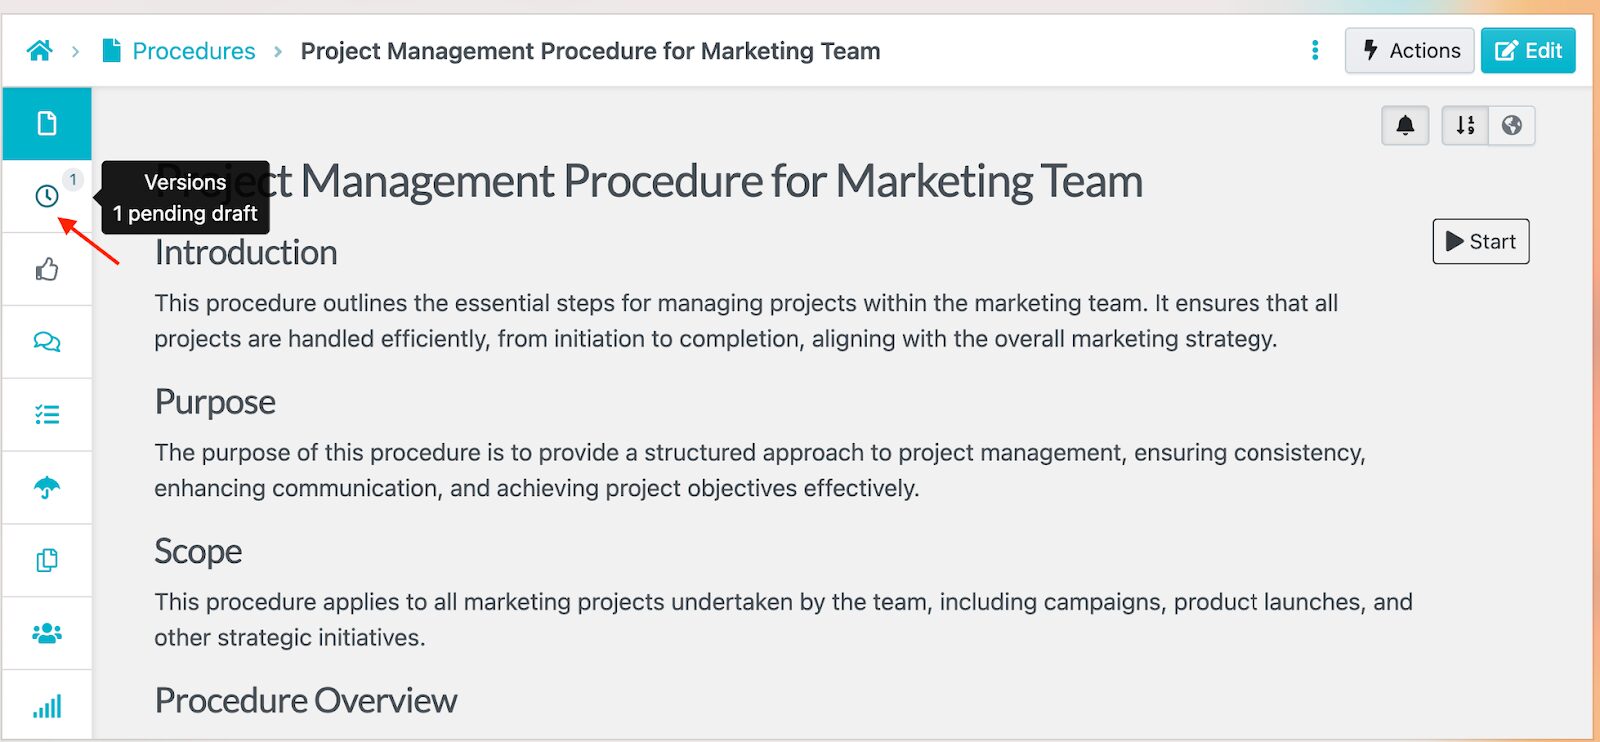Open the document content panel in sidebar
This screenshot has height=742, width=1600.
[x=47, y=123]
